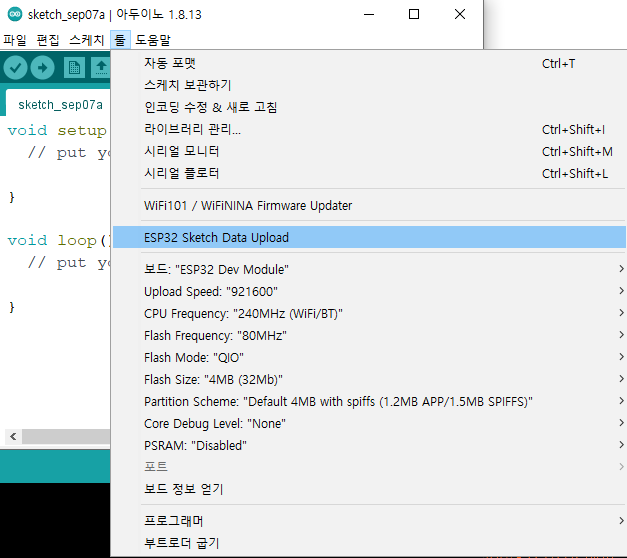
Task: Select 자동 포맷 menu entry
Action: [x=369, y=63]
